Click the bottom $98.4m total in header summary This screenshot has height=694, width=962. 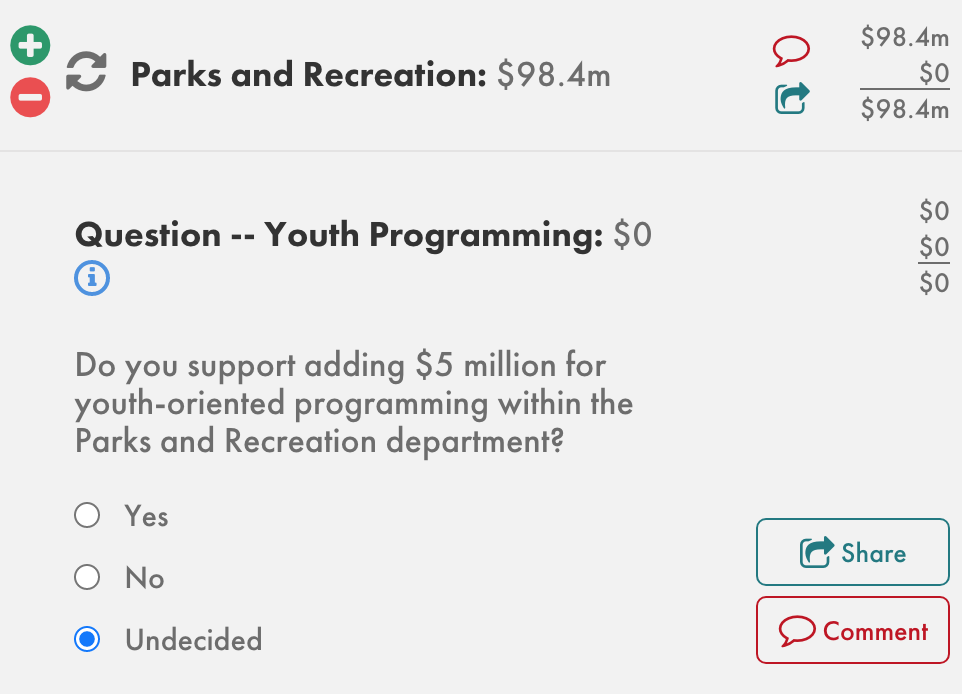[904, 109]
